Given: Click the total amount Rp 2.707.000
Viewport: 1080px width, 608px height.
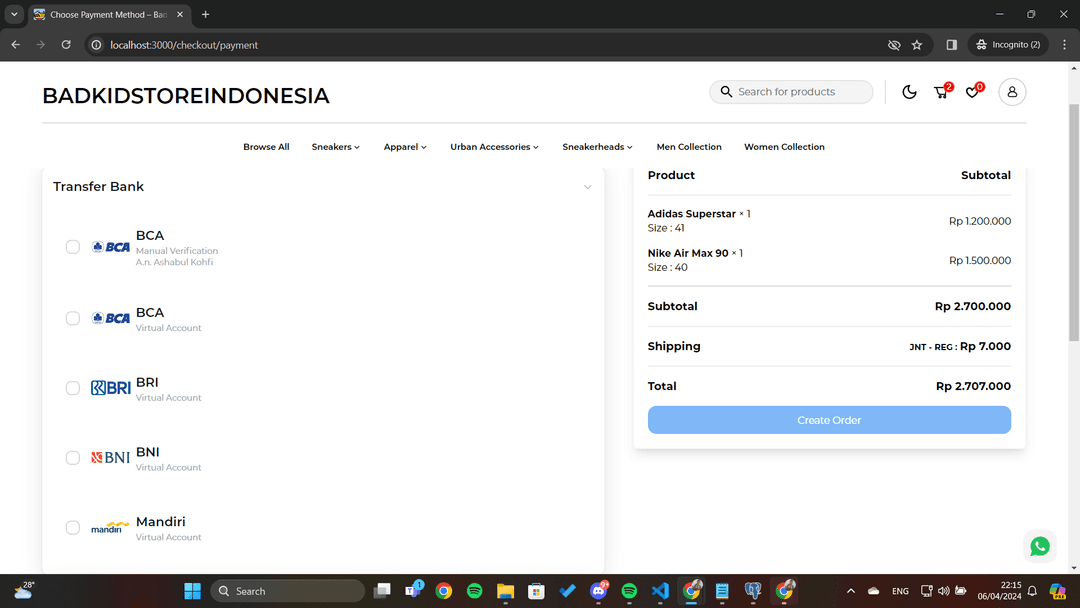Looking at the screenshot, I should coord(973,386).
